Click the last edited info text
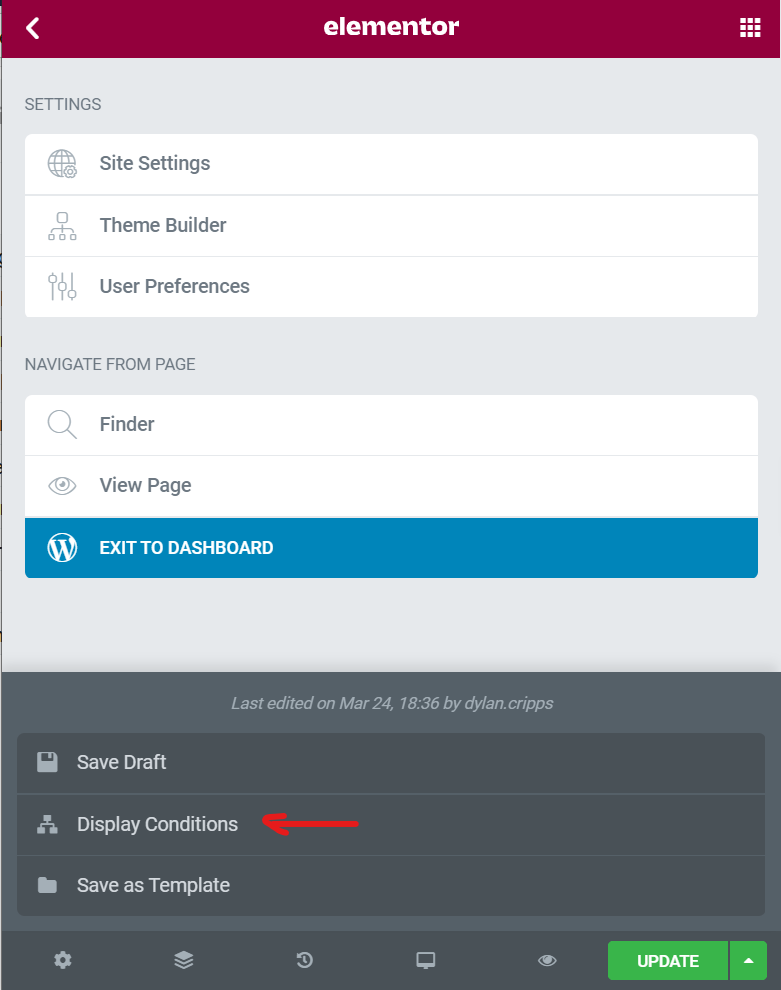The height and width of the screenshot is (990, 781). [392, 703]
